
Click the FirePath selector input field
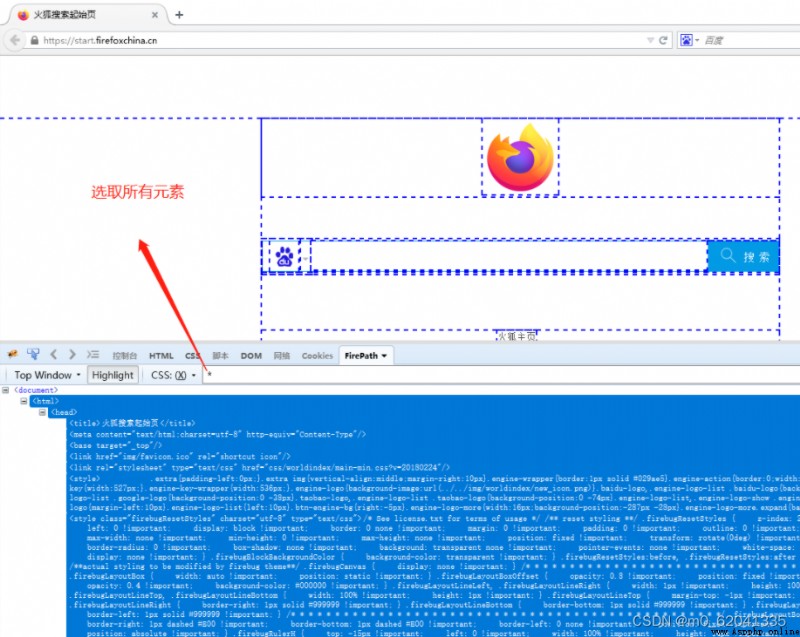click(502, 375)
